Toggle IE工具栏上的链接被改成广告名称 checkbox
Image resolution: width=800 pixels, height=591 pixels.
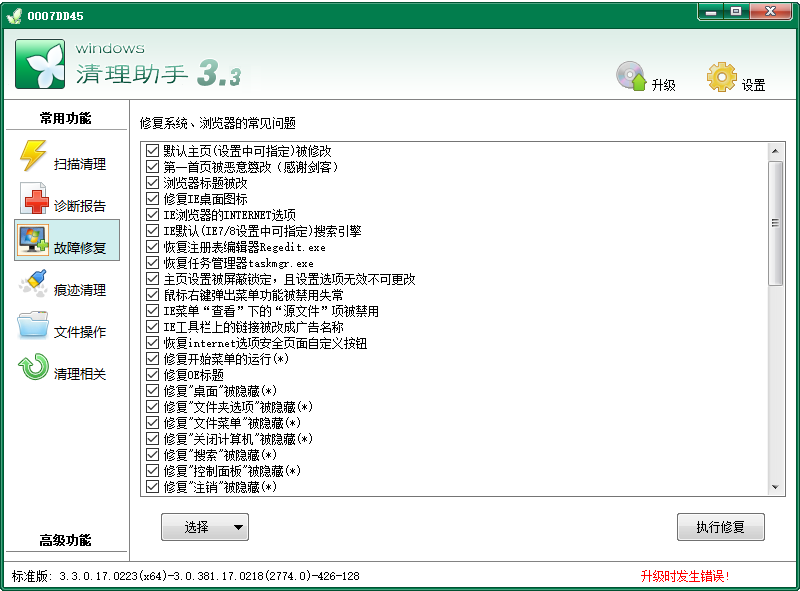click(x=152, y=327)
